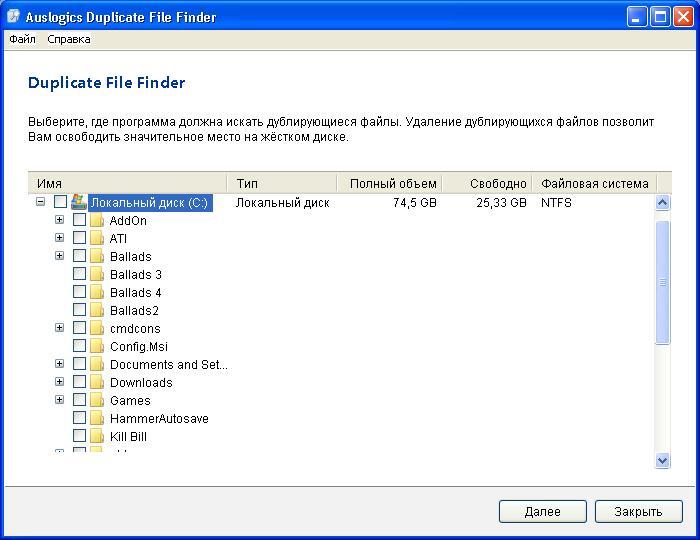Select the Ballads2 checkbox
This screenshot has height=540, width=700.
pos(79,310)
